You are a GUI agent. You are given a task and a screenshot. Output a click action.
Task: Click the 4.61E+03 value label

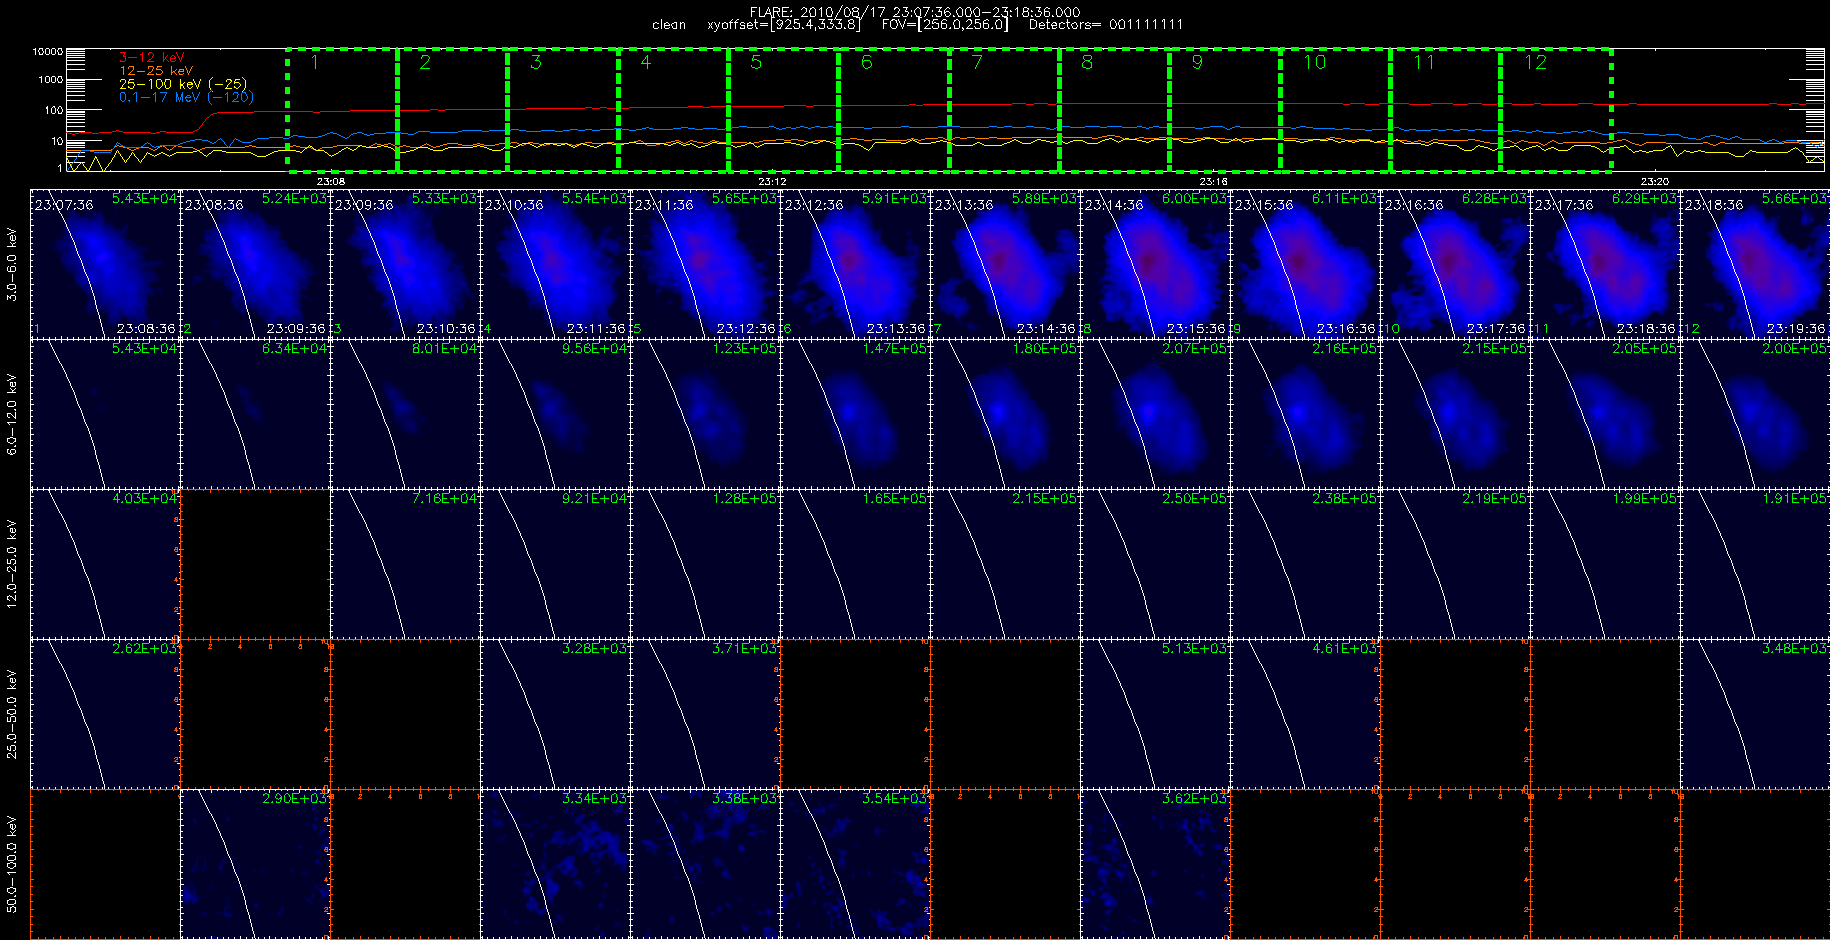[1344, 649]
